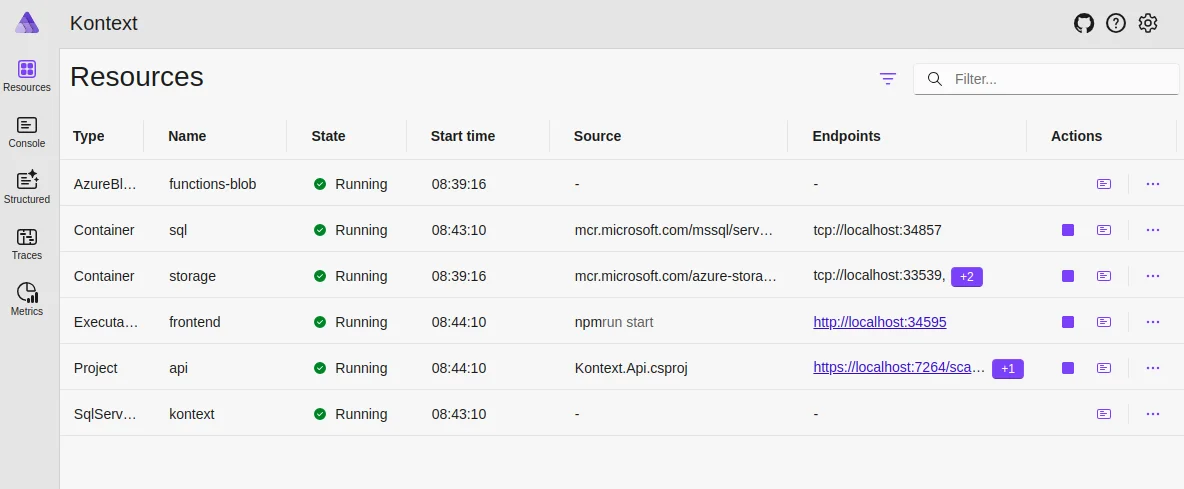Expand the +1 endpoints badge for api
This screenshot has height=489, width=1184.
pos(1007,369)
